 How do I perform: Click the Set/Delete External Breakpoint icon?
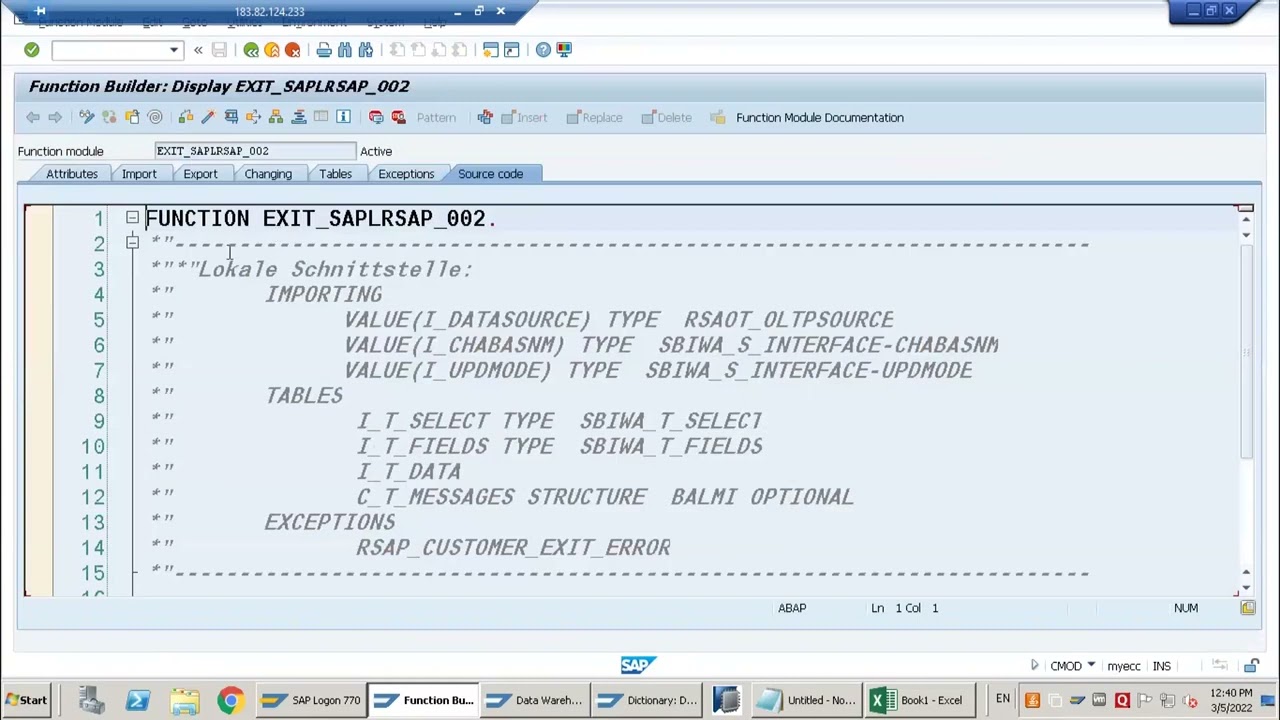pos(398,118)
